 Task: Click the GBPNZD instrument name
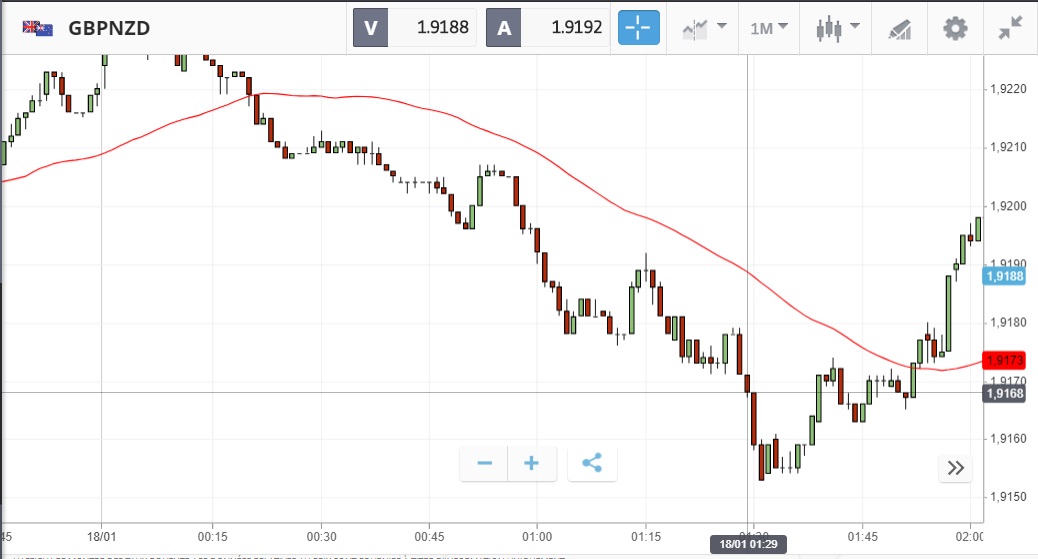coord(109,28)
